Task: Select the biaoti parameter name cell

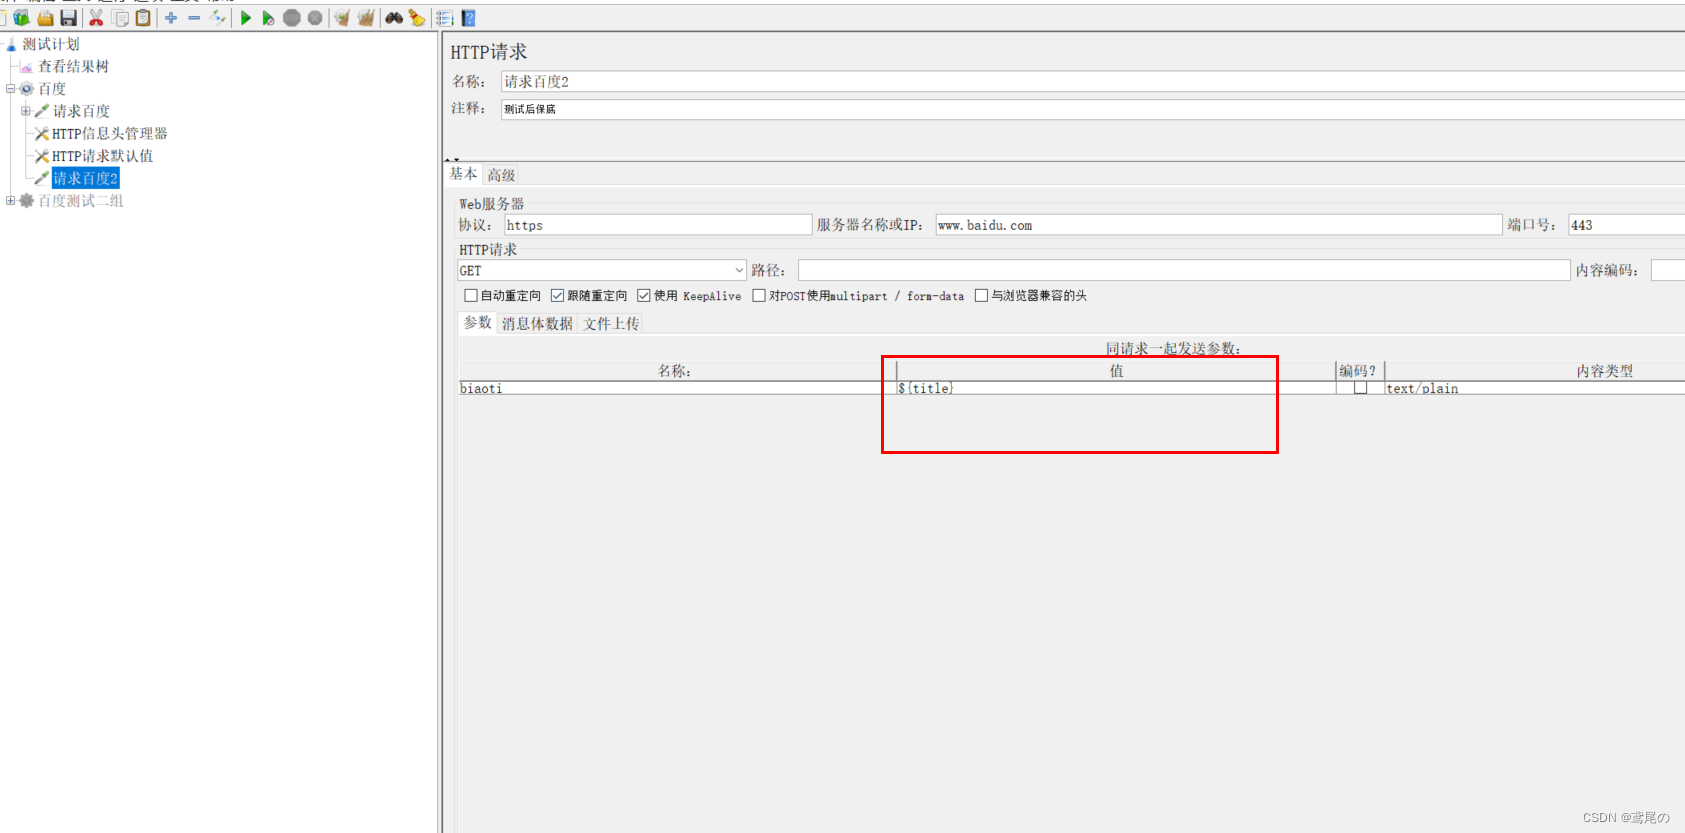Action: coord(676,388)
